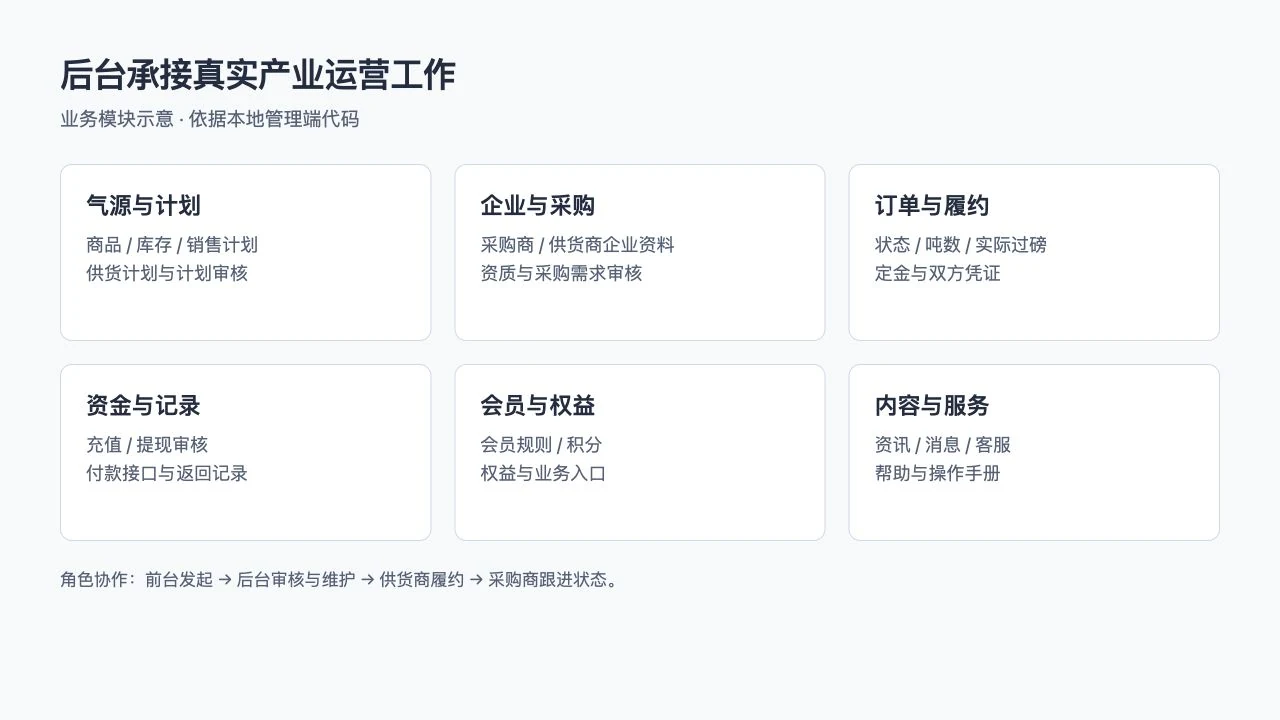Click the title 后台承接真实产业运营工作
The width and height of the screenshot is (1280, 720).
[x=258, y=75]
